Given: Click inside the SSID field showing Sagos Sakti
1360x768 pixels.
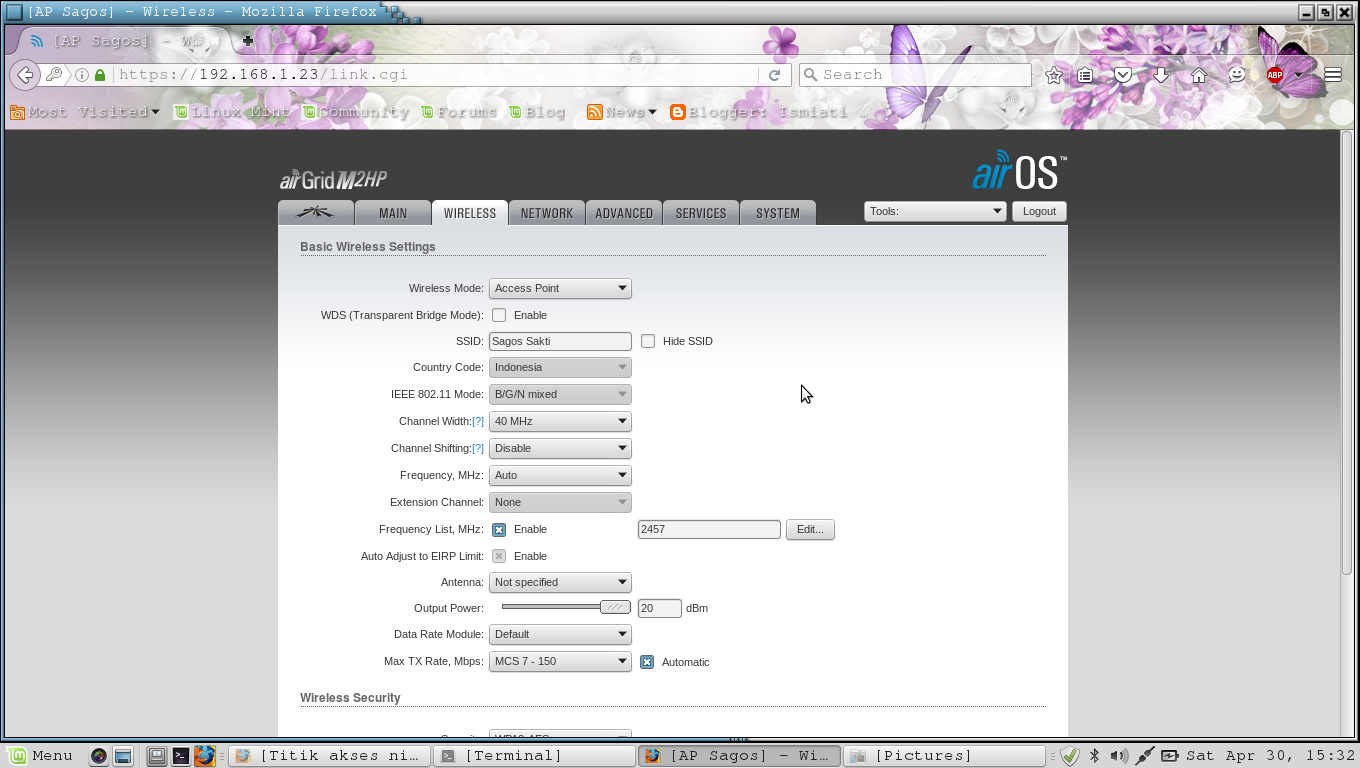Looking at the screenshot, I should coord(559,341).
